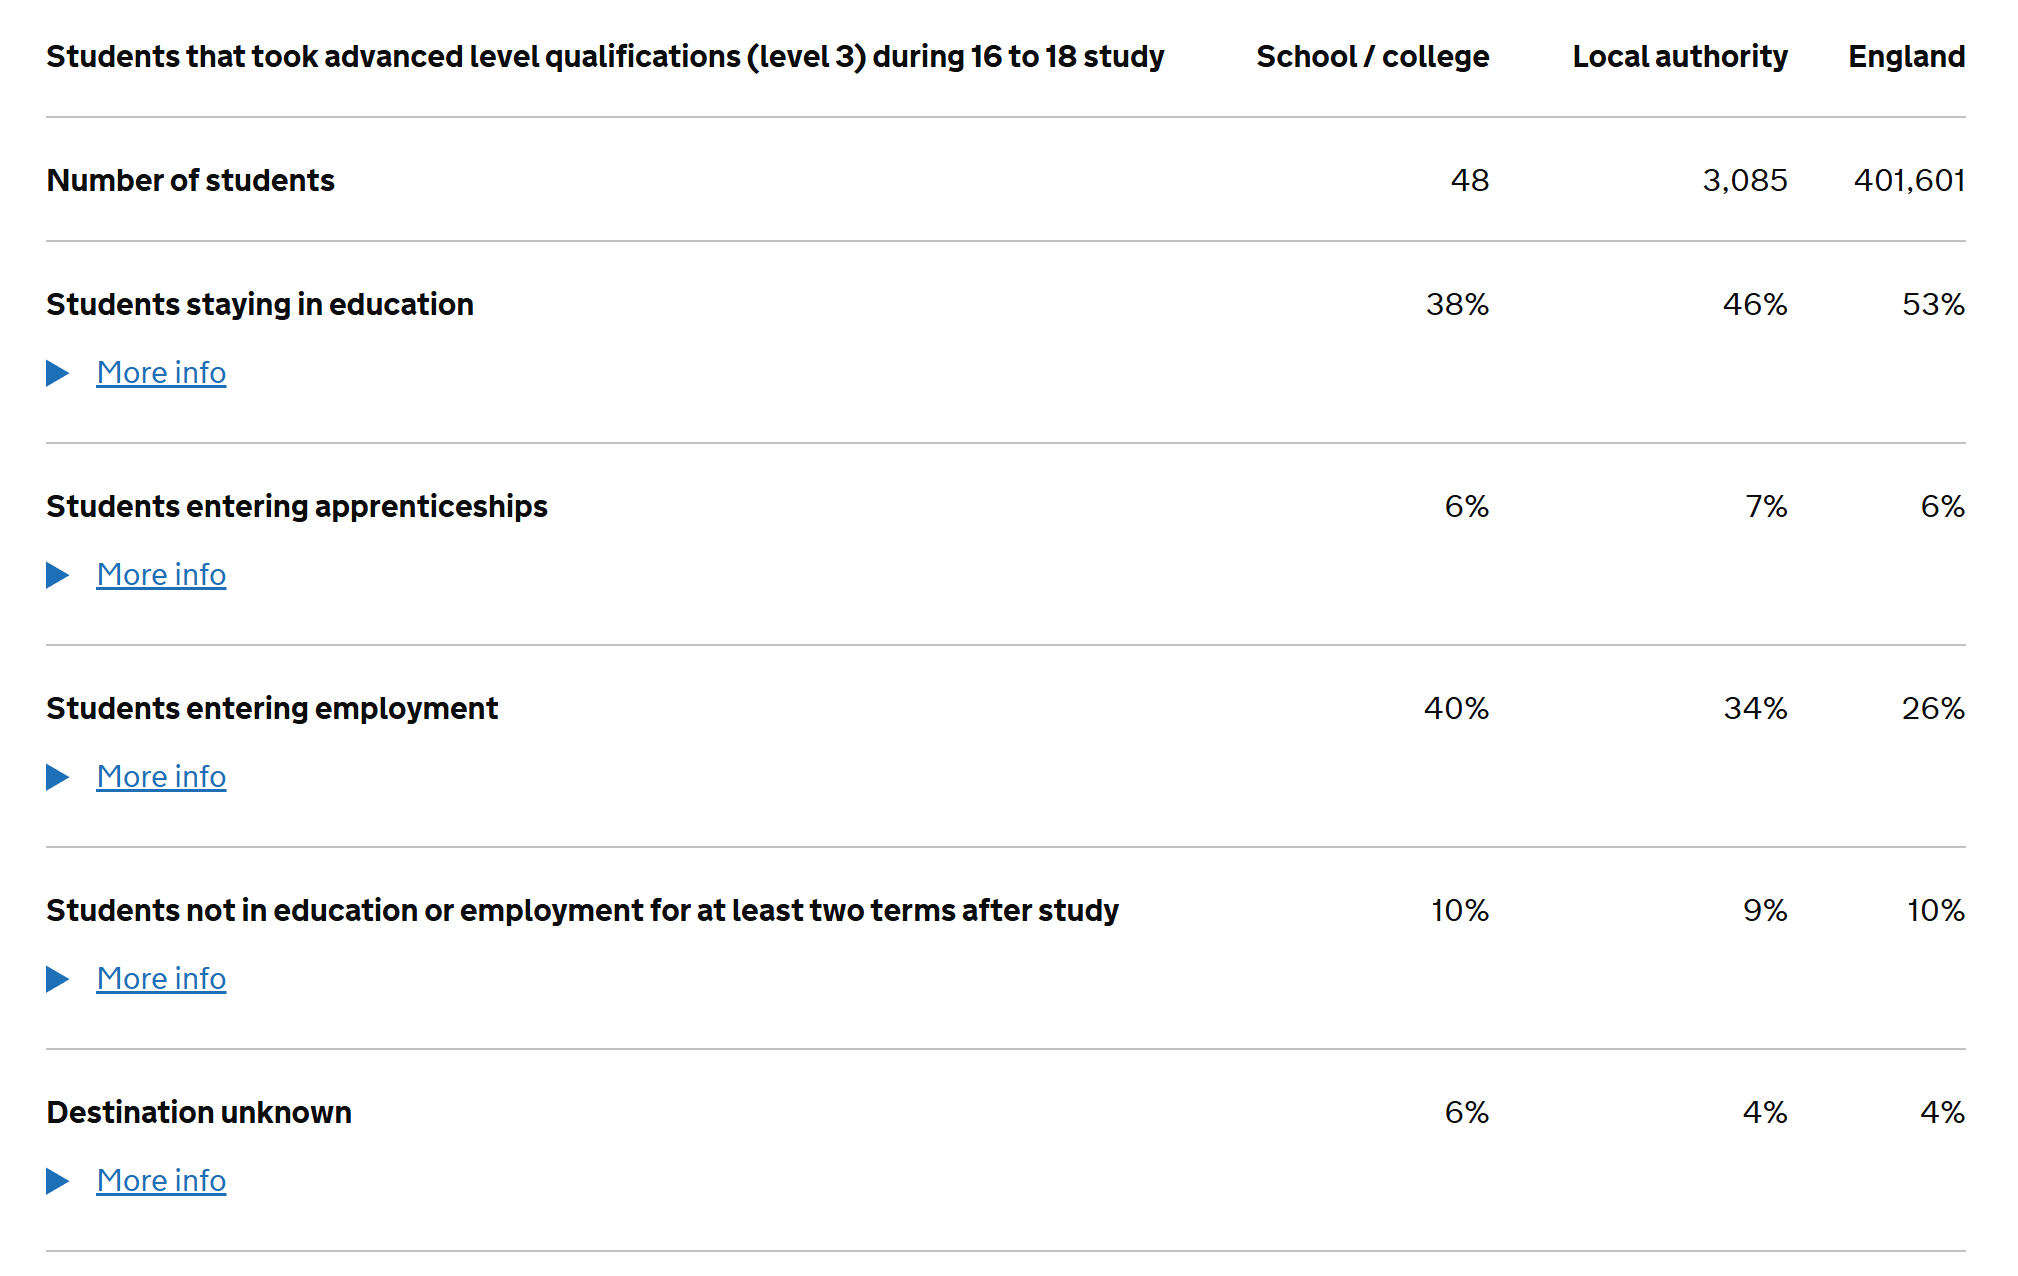This screenshot has width=2018, height=1276.
Task: Open More info link for staying in education
Action: pos(161,373)
